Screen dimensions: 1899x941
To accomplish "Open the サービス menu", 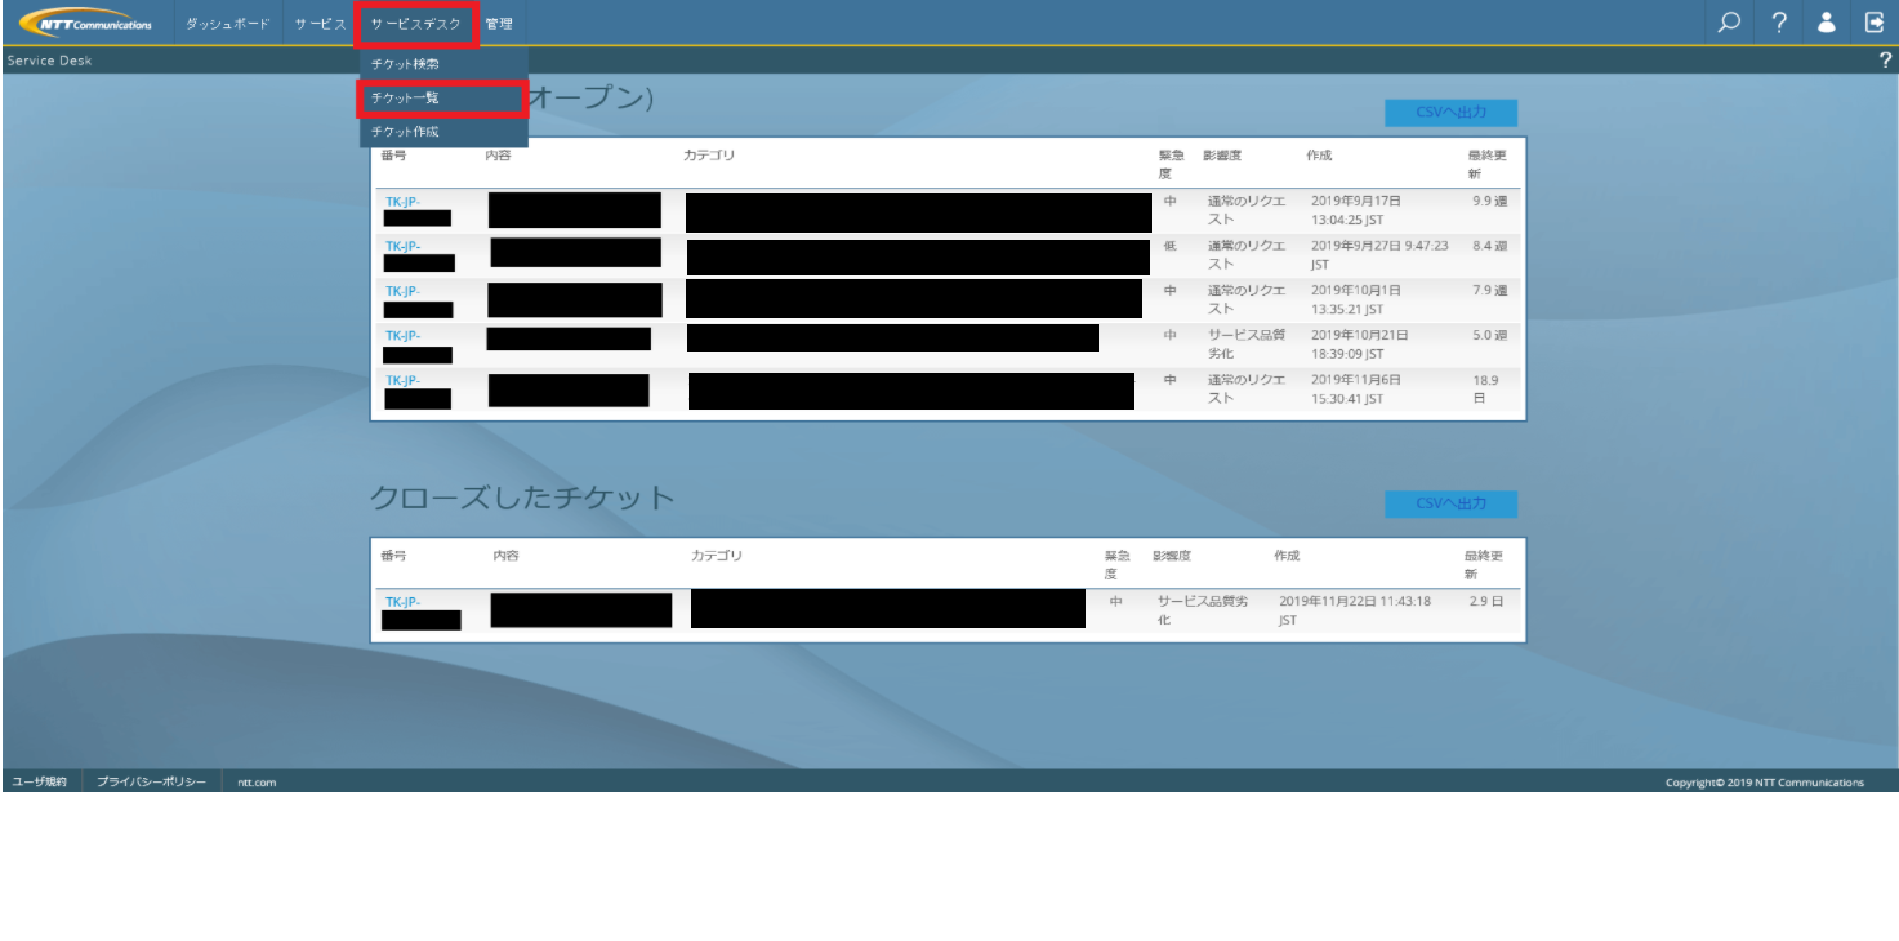I will click(x=320, y=24).
